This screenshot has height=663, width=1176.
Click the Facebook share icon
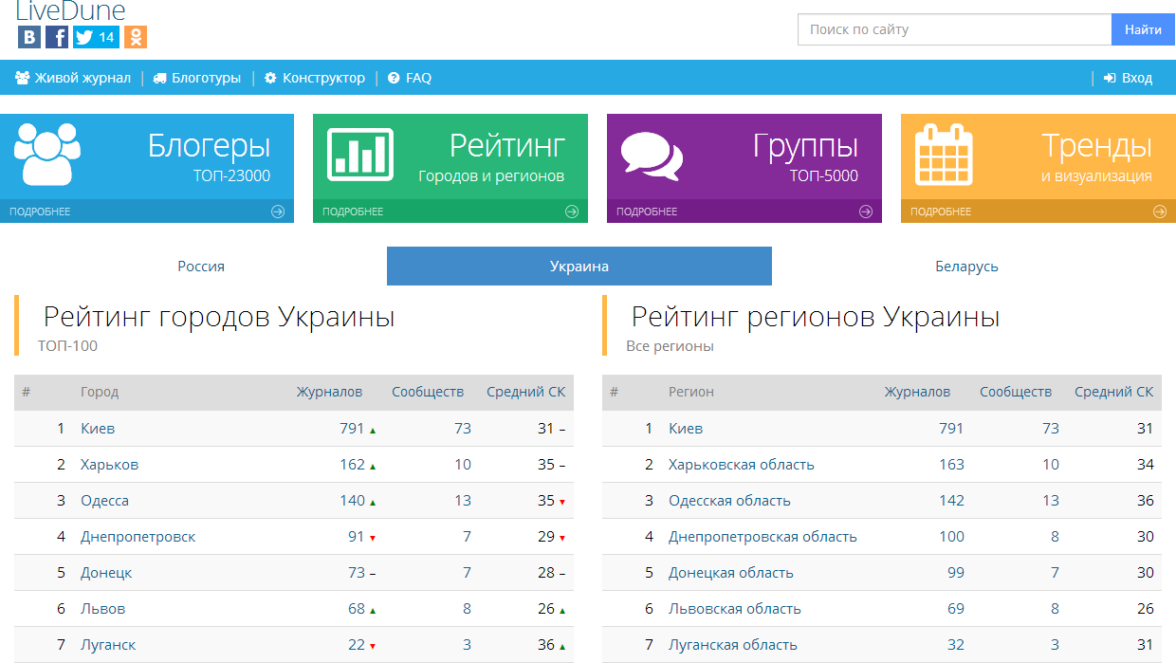point(58,37)
